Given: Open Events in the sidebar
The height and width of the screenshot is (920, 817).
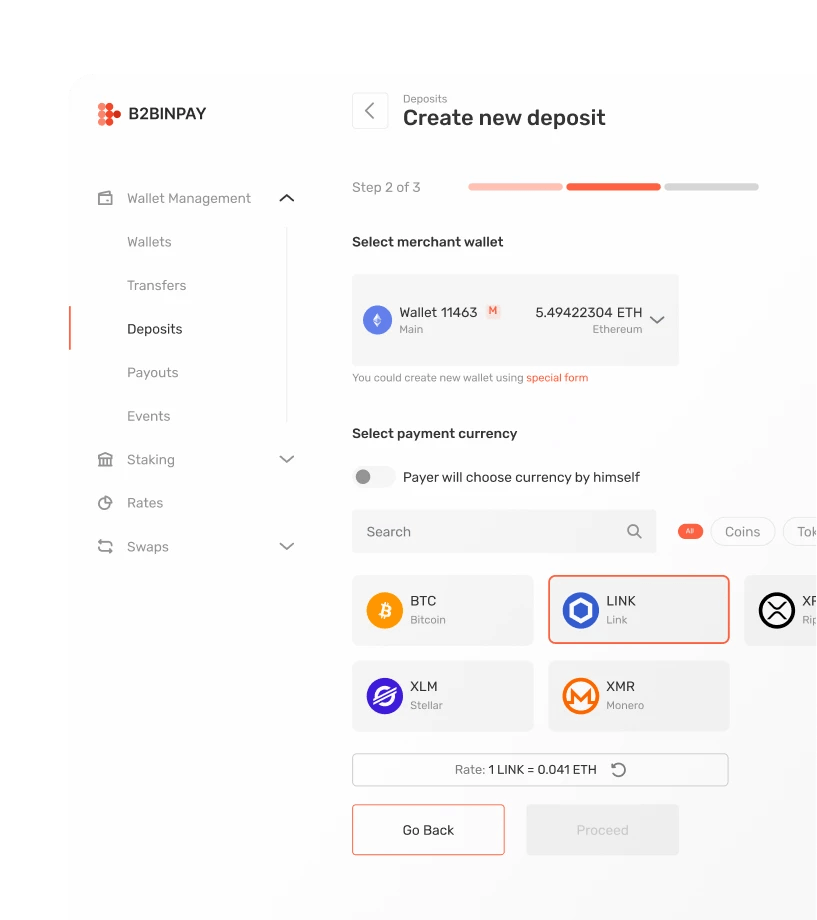Looking at the screenshot, I should tap(148, 416).
